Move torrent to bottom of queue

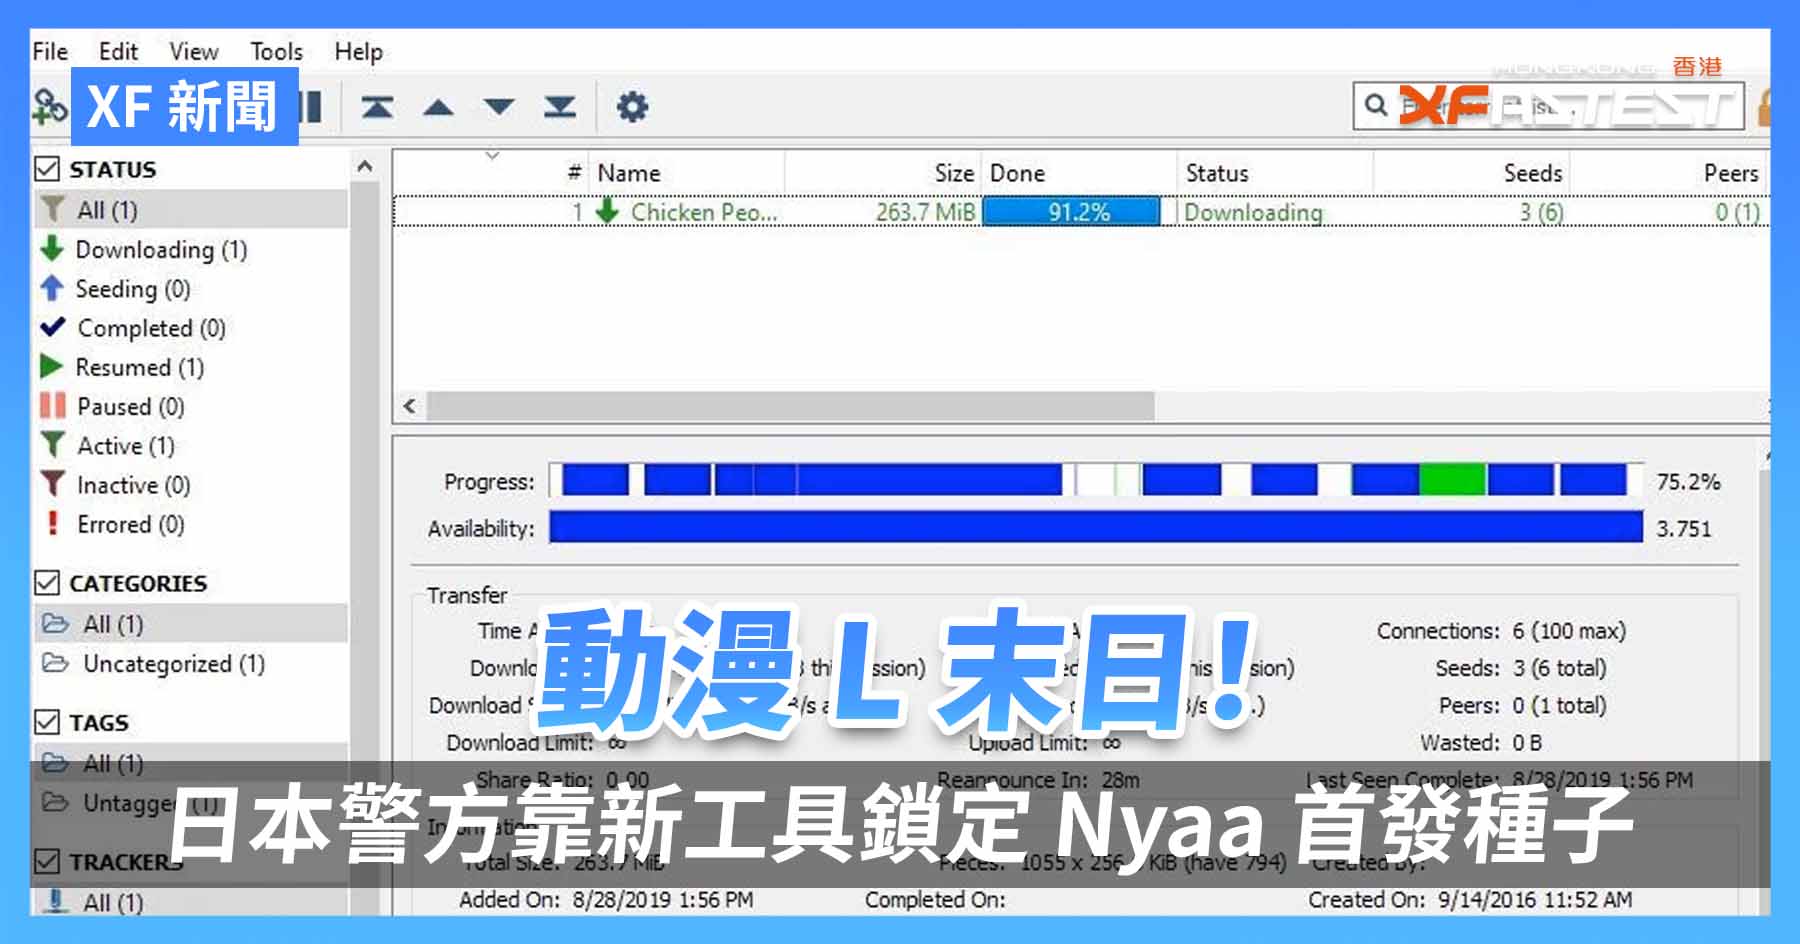[x=560, y=106]
